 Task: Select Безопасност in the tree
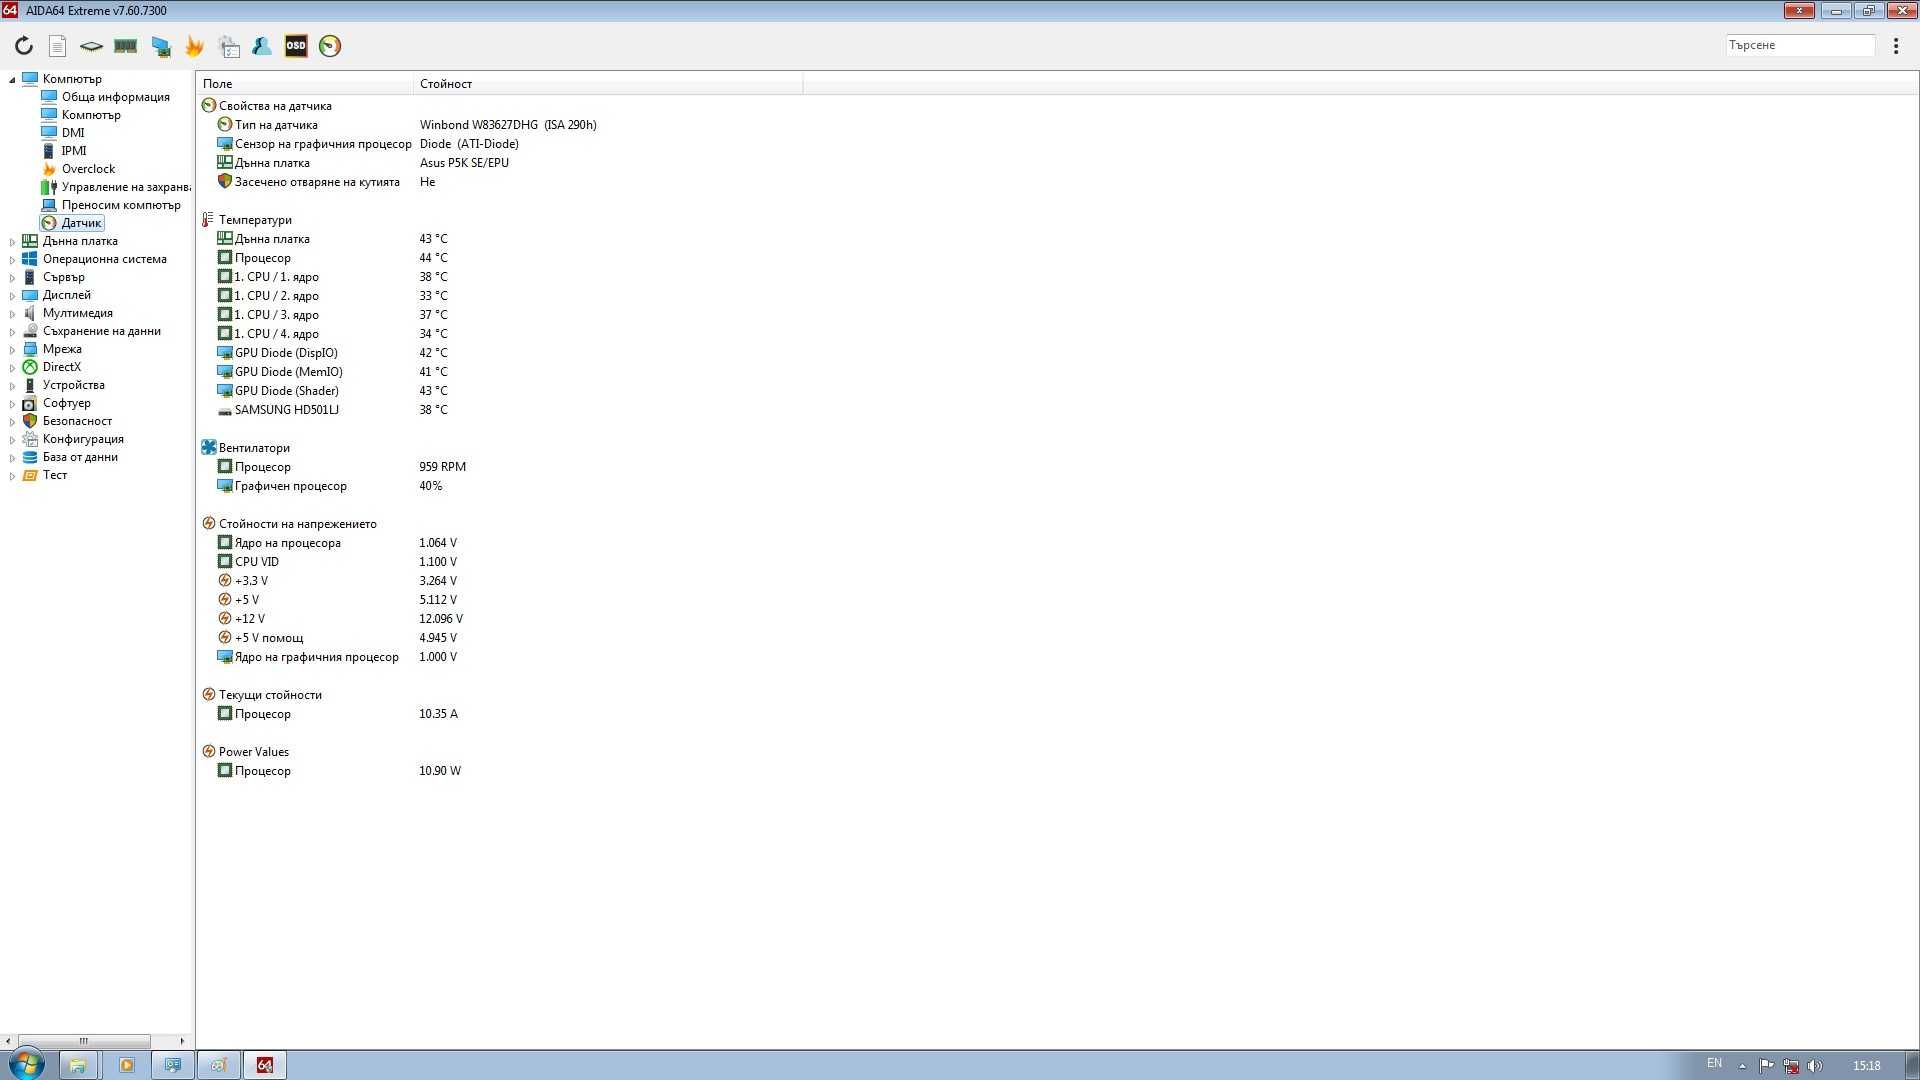tap(77, 421)
